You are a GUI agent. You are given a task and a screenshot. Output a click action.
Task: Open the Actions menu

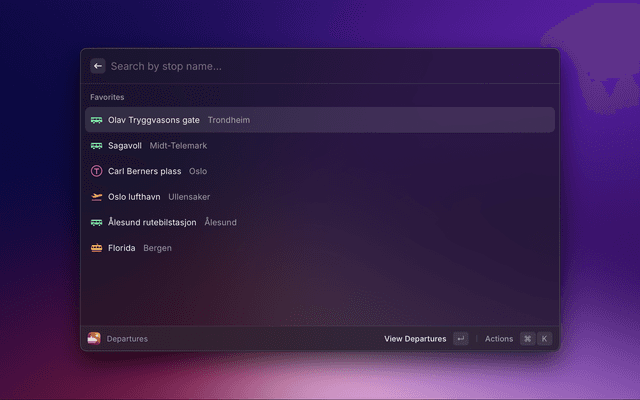[x=499, y=339]
